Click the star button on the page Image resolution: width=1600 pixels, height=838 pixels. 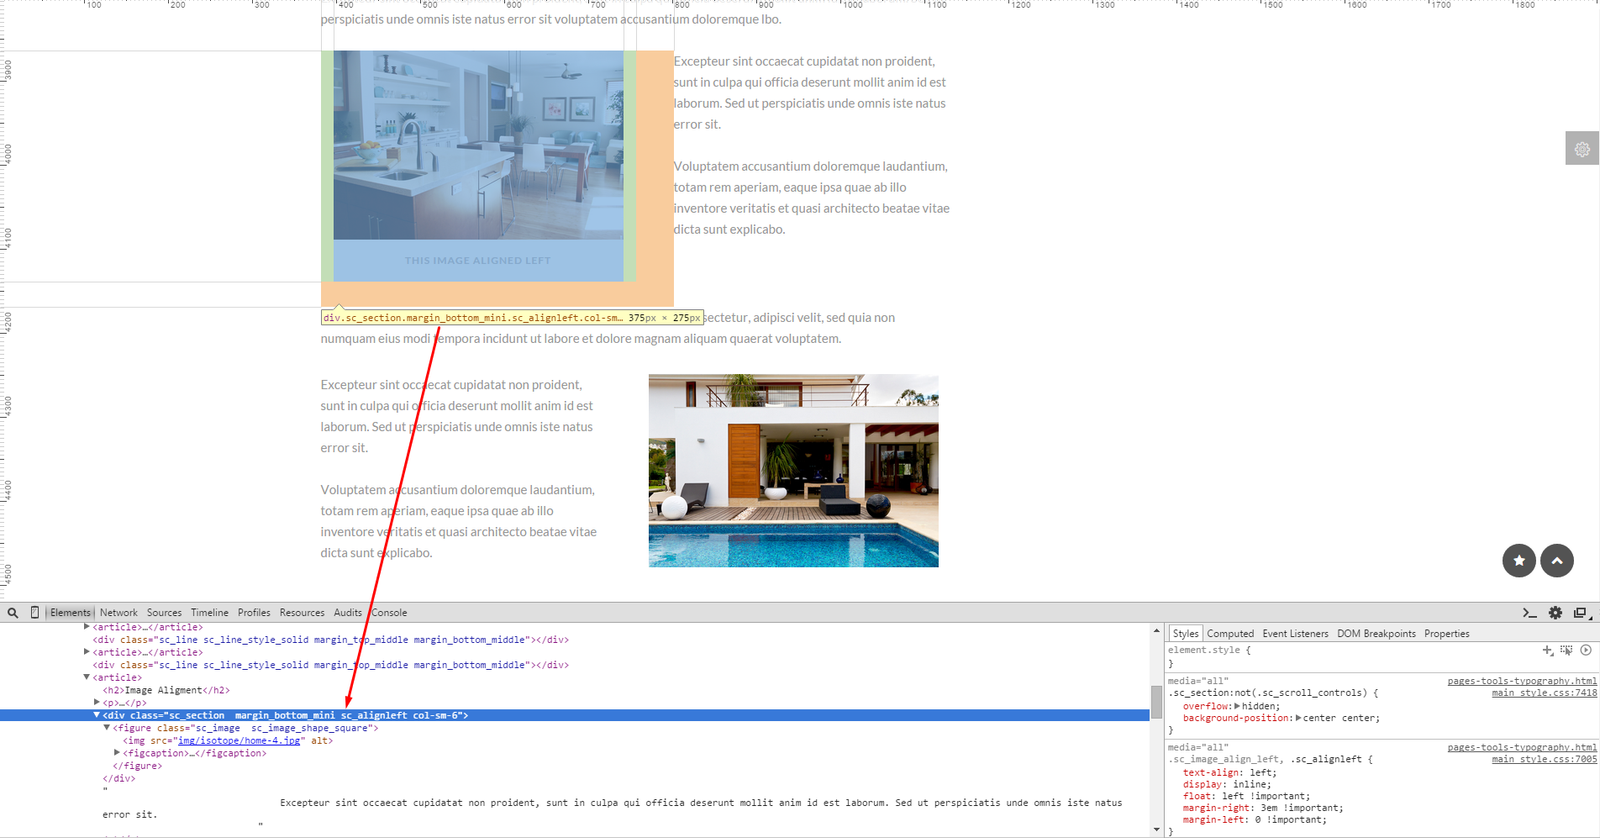pyautogui.click(x=1519, y=560)
